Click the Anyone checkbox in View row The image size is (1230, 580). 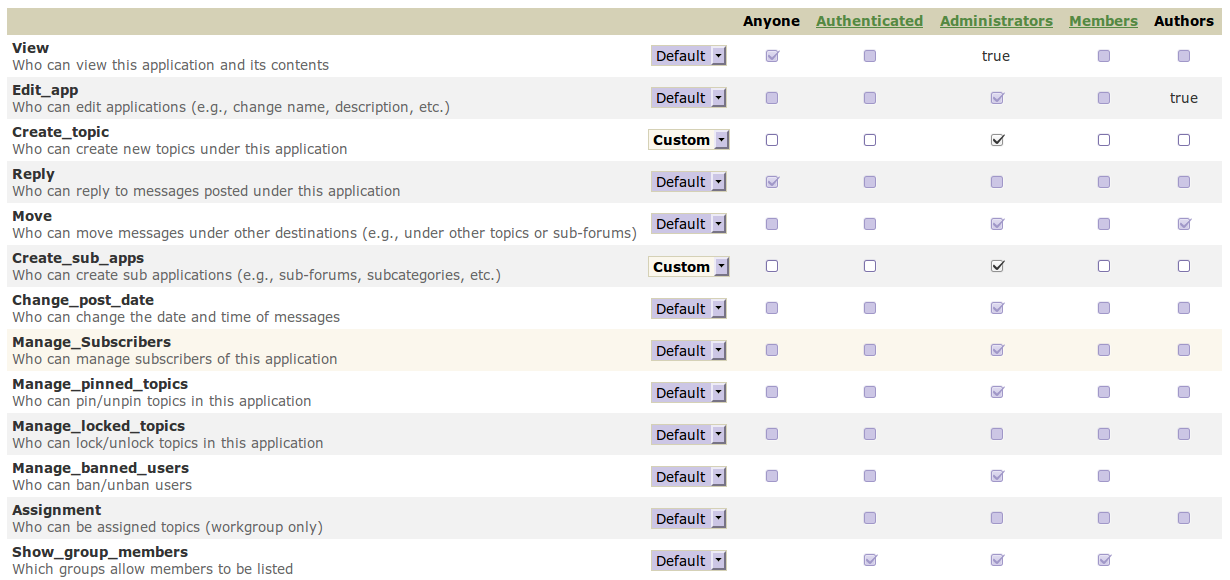pyautogui.click(x=772, y=56)
